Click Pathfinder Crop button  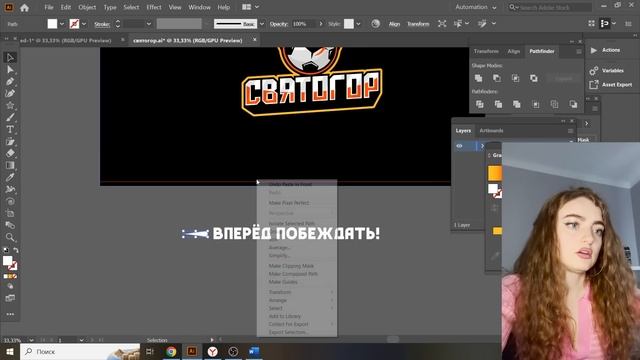click(536, 104)
